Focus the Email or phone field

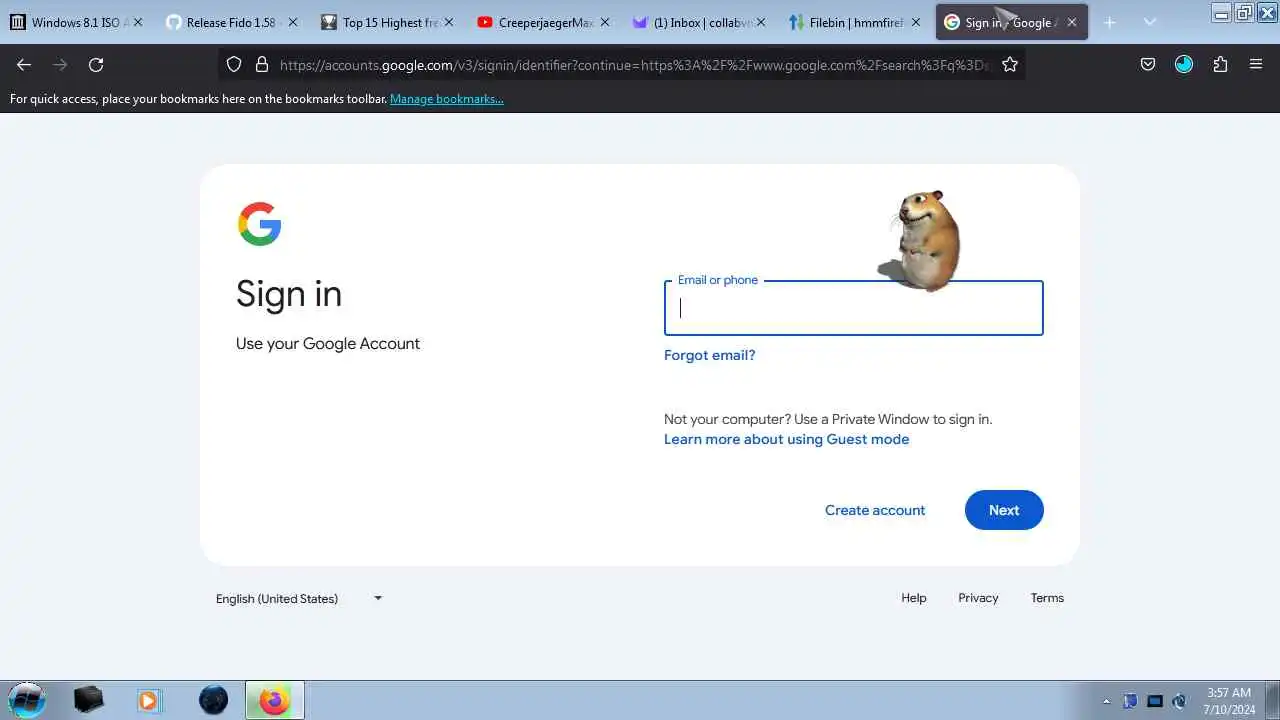[x=853, y=308]
